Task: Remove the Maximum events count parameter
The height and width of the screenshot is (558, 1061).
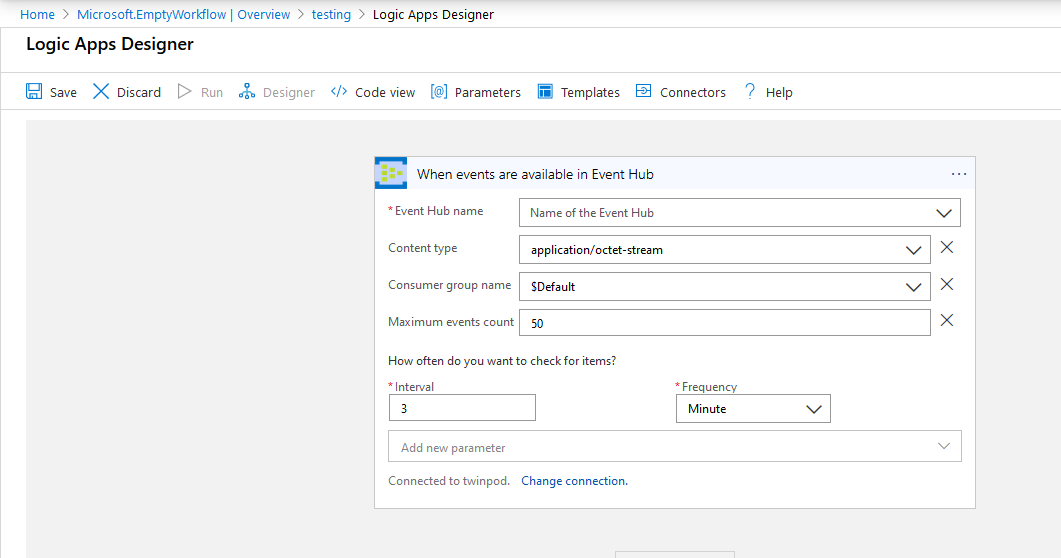Action: pyautogui.click(x=947, y=321)
